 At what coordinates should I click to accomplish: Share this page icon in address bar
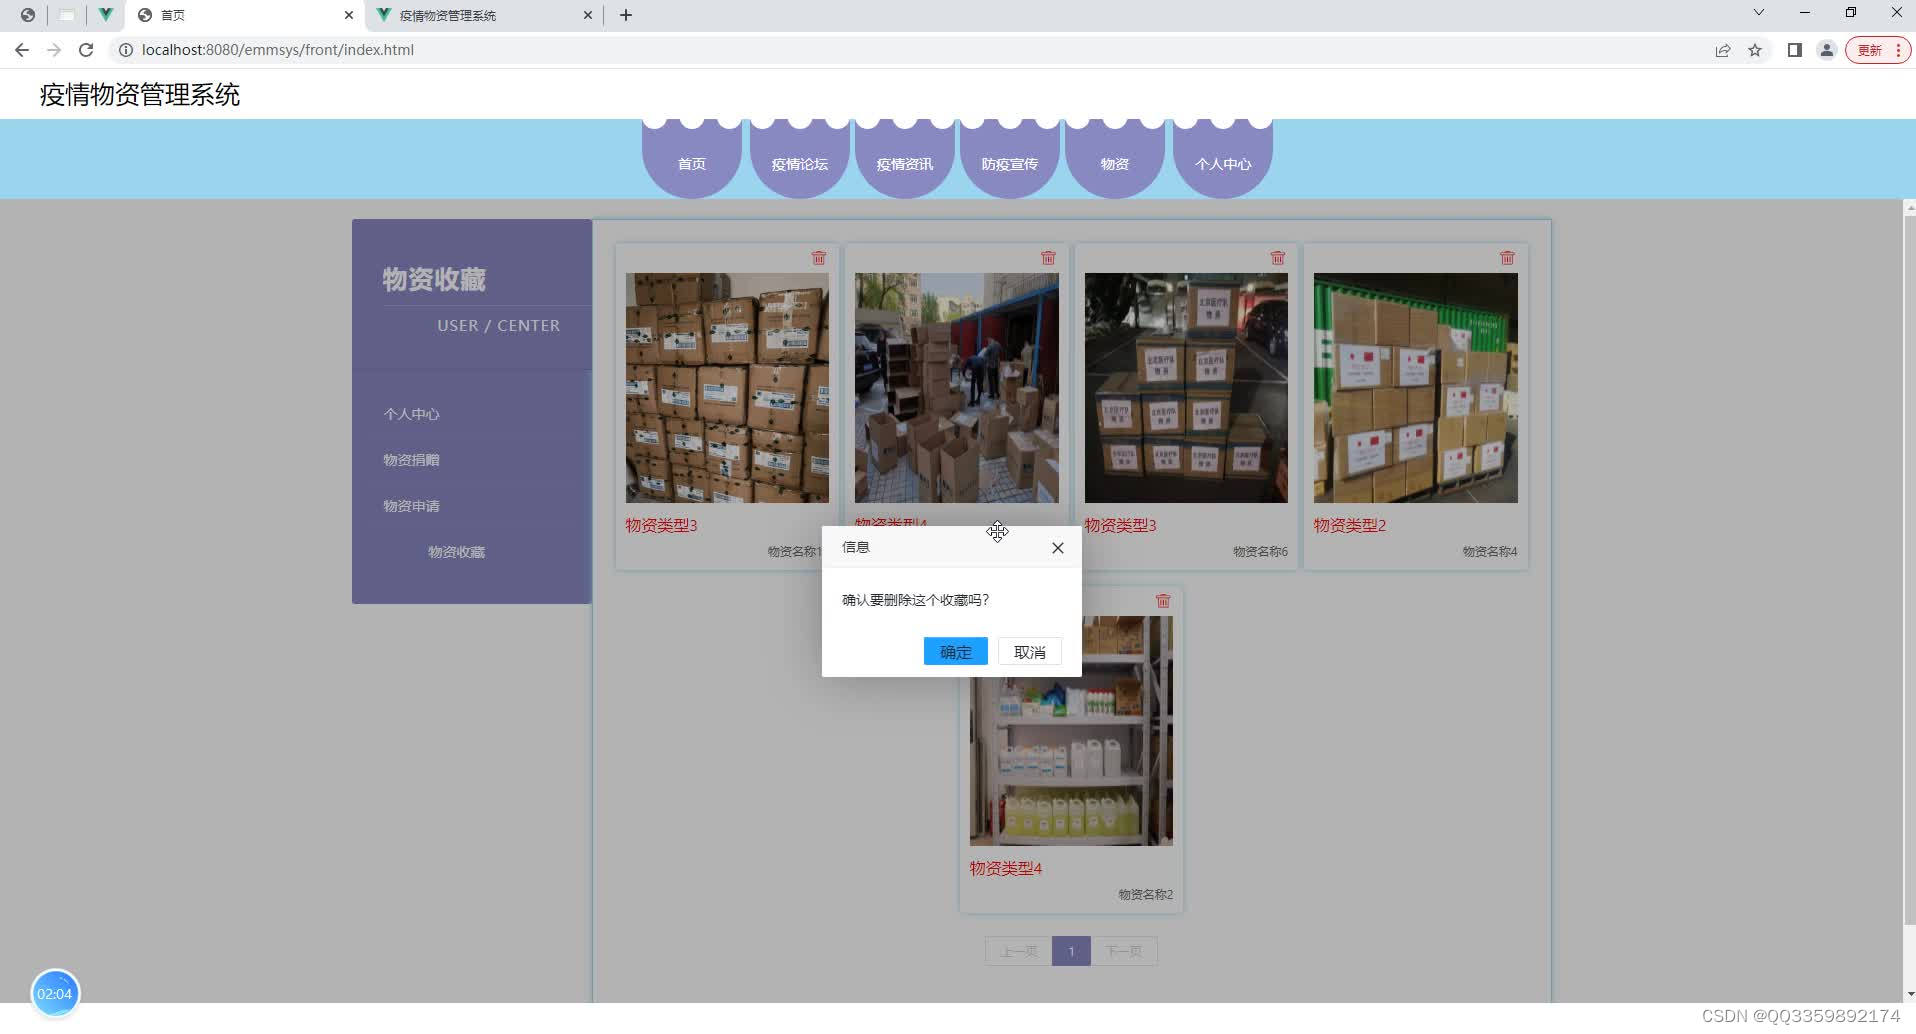pyautogui.click(x=1723, y=50)
